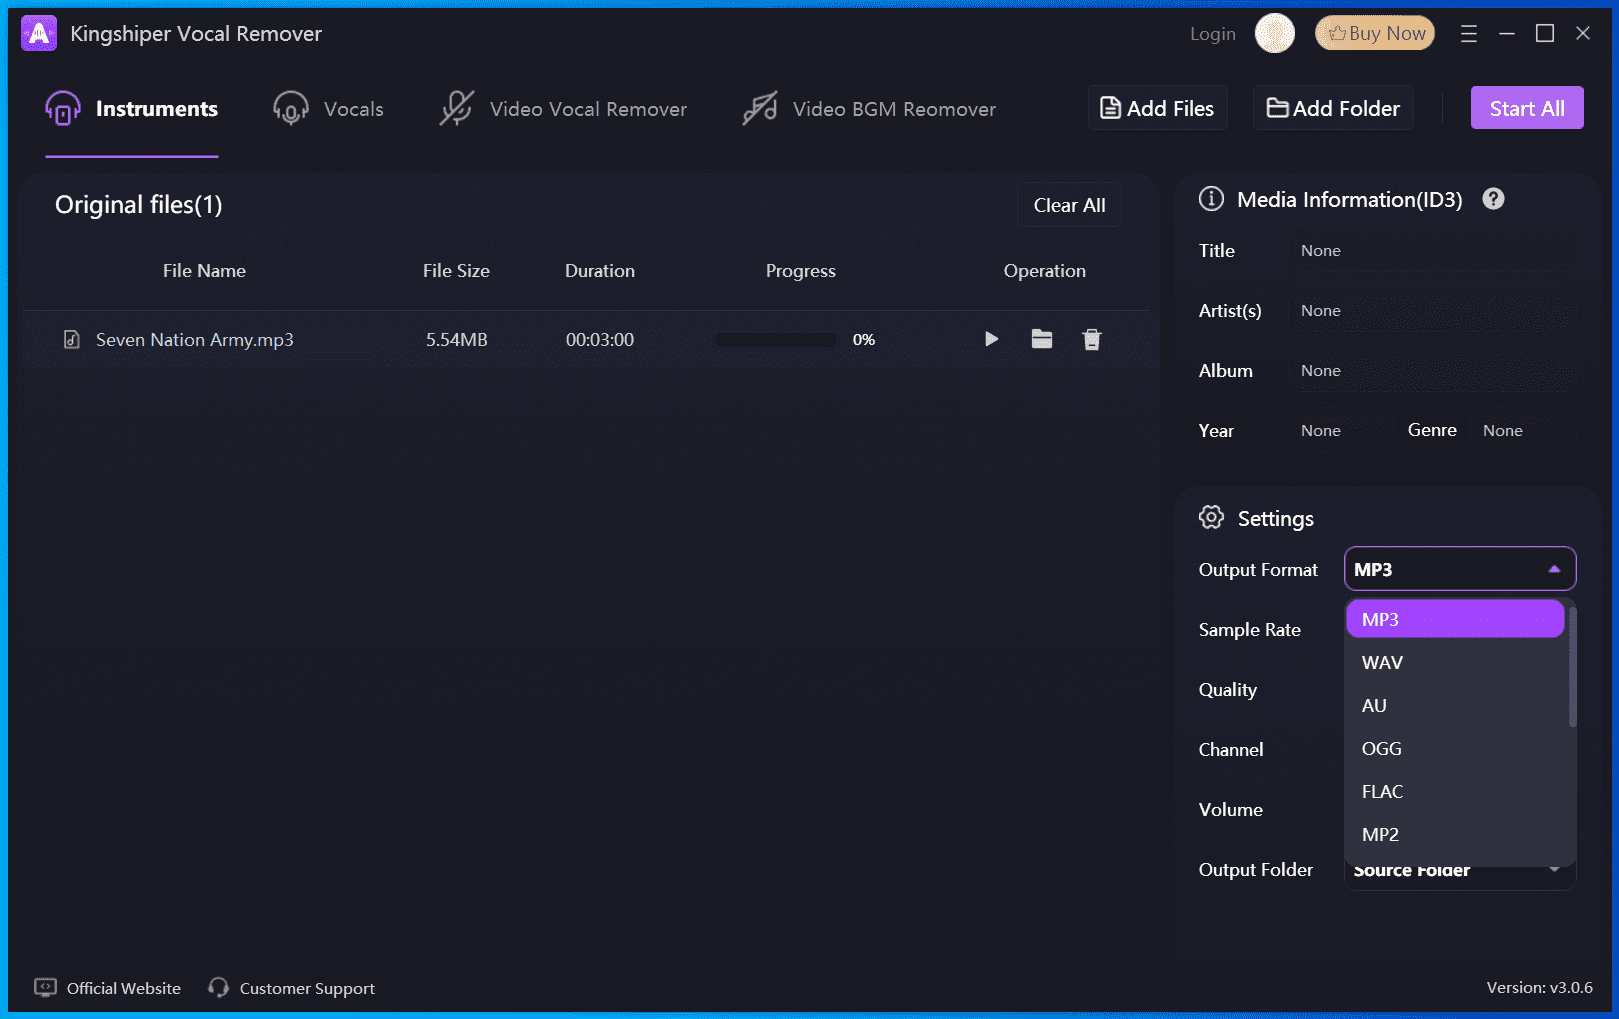This screenshot has width=1619, height=1019.
Task: Open the Customer Support link
Action: (x=307, y=988)
